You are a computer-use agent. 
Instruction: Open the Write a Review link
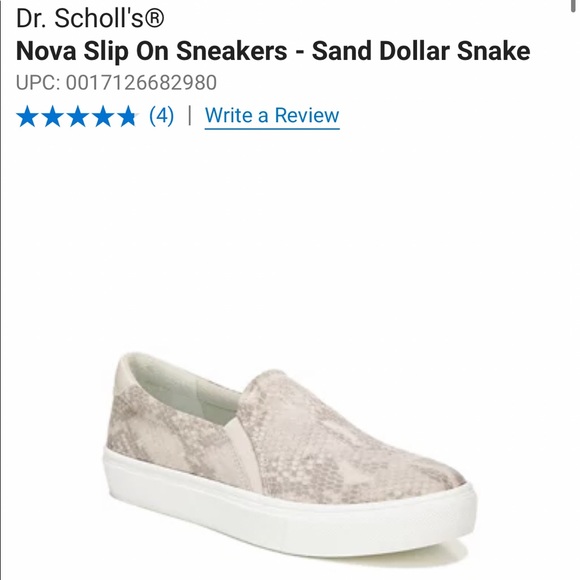pos(272,116)
